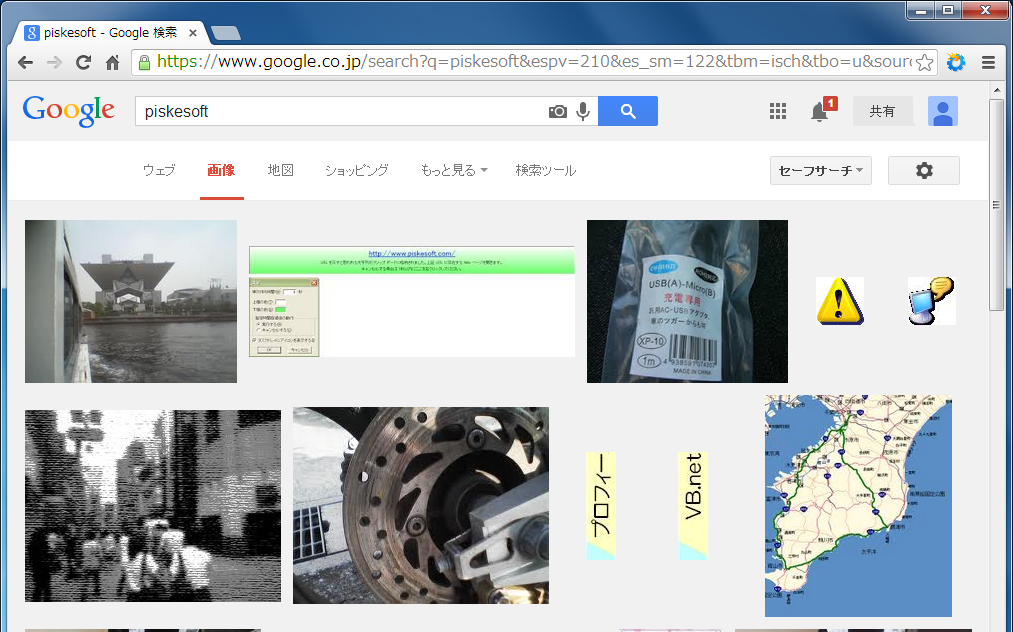Open the brake disc photo
The image size is (1013, 632).
tap(421, 505)
